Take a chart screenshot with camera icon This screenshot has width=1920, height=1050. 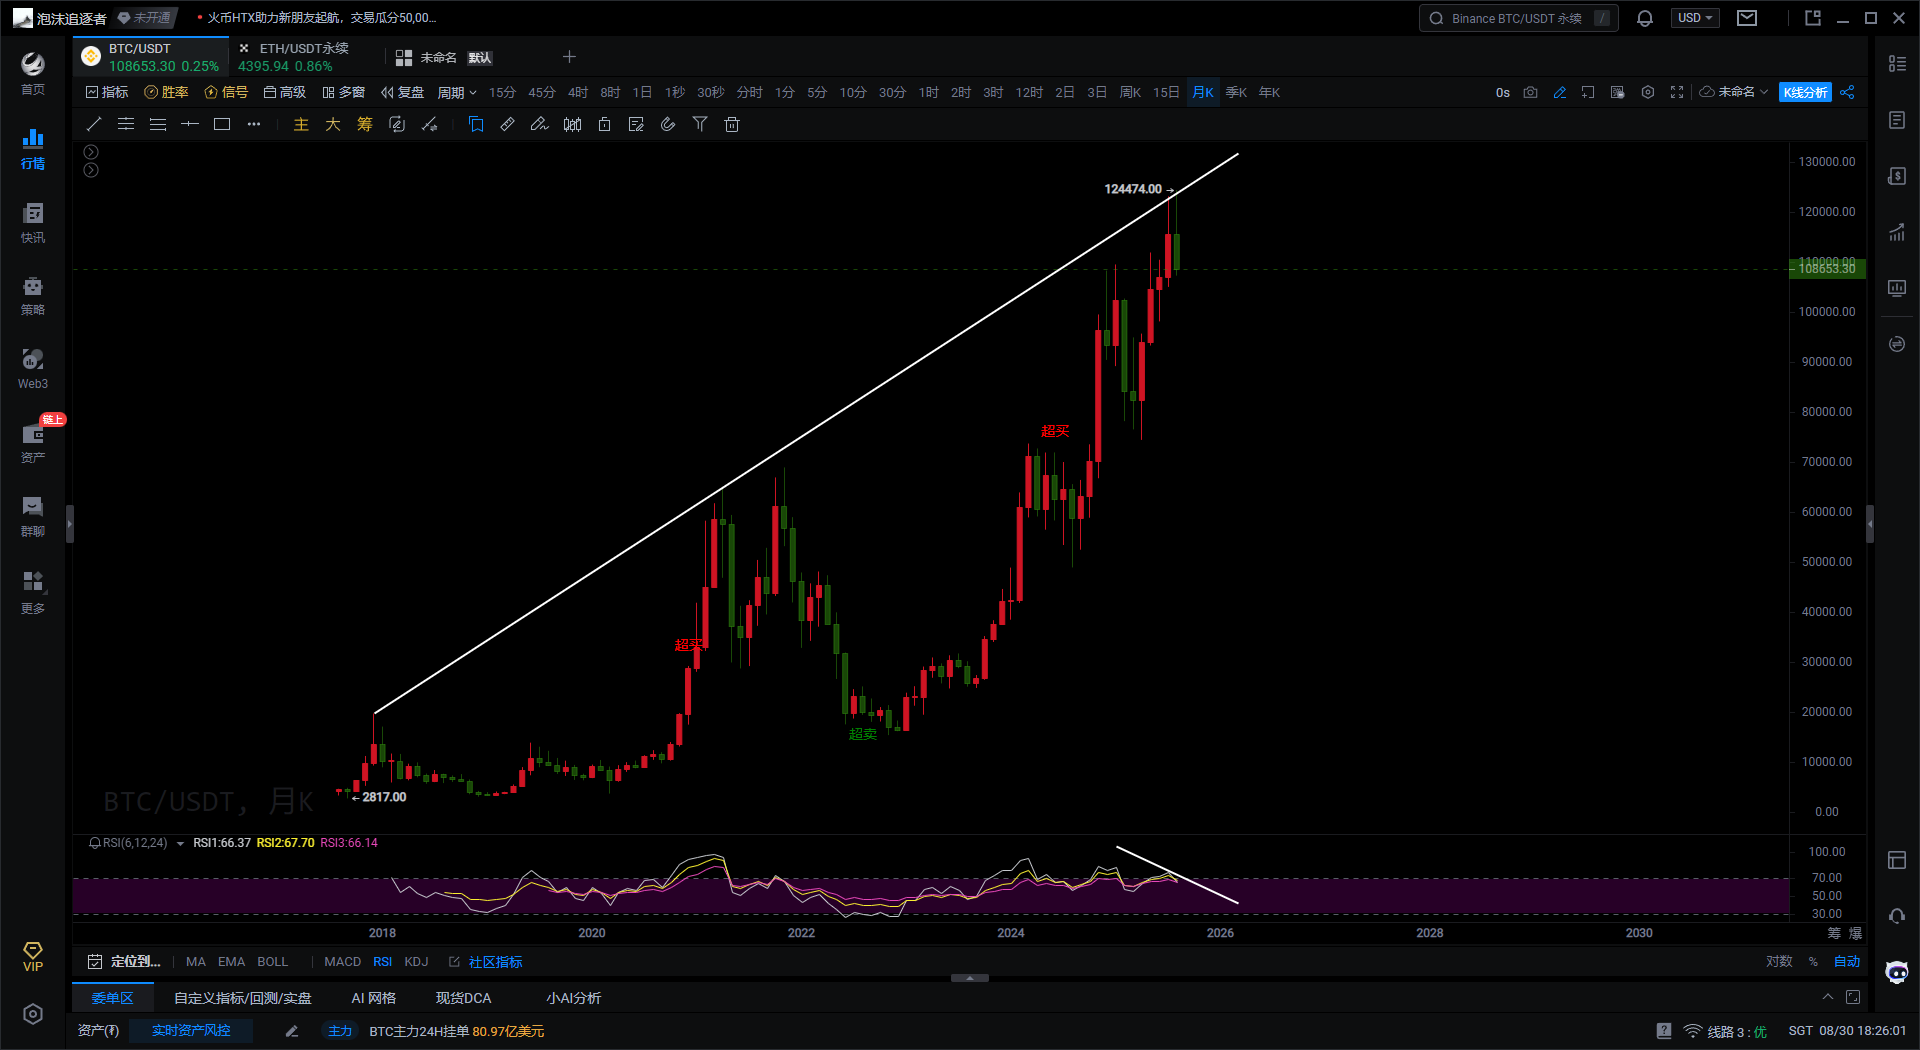1530,92
